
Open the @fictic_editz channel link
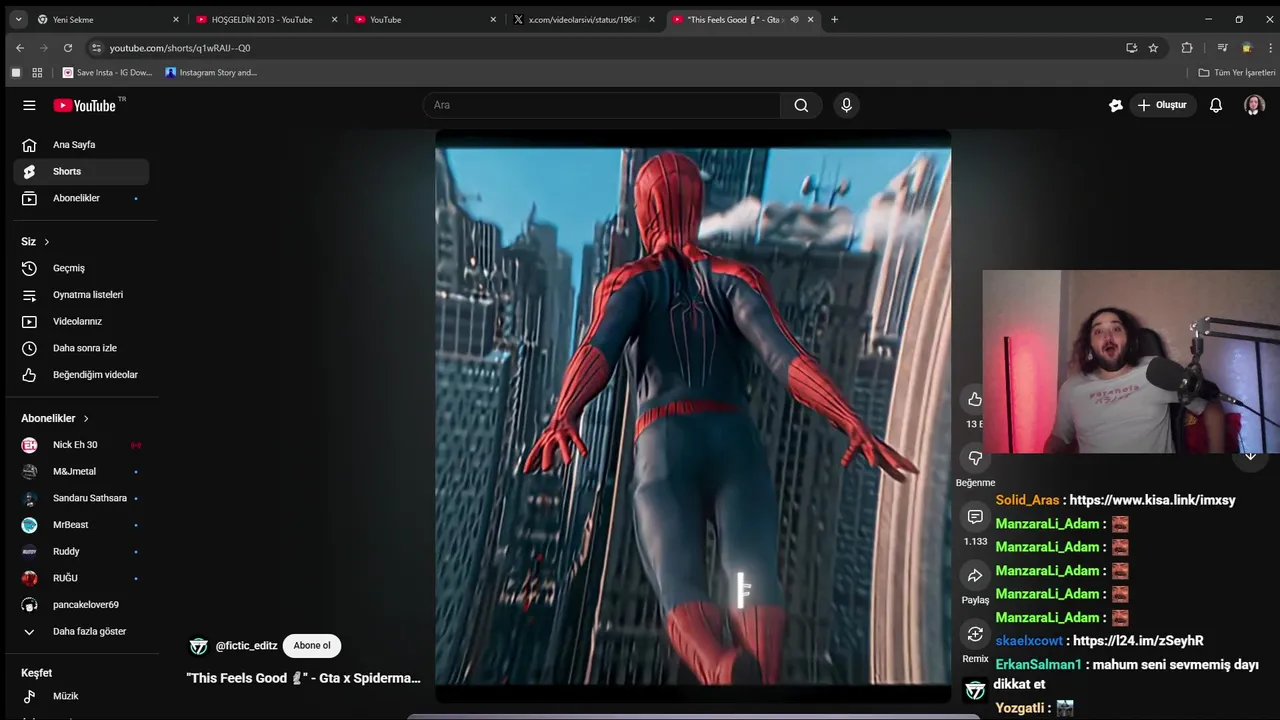[246, 646]
